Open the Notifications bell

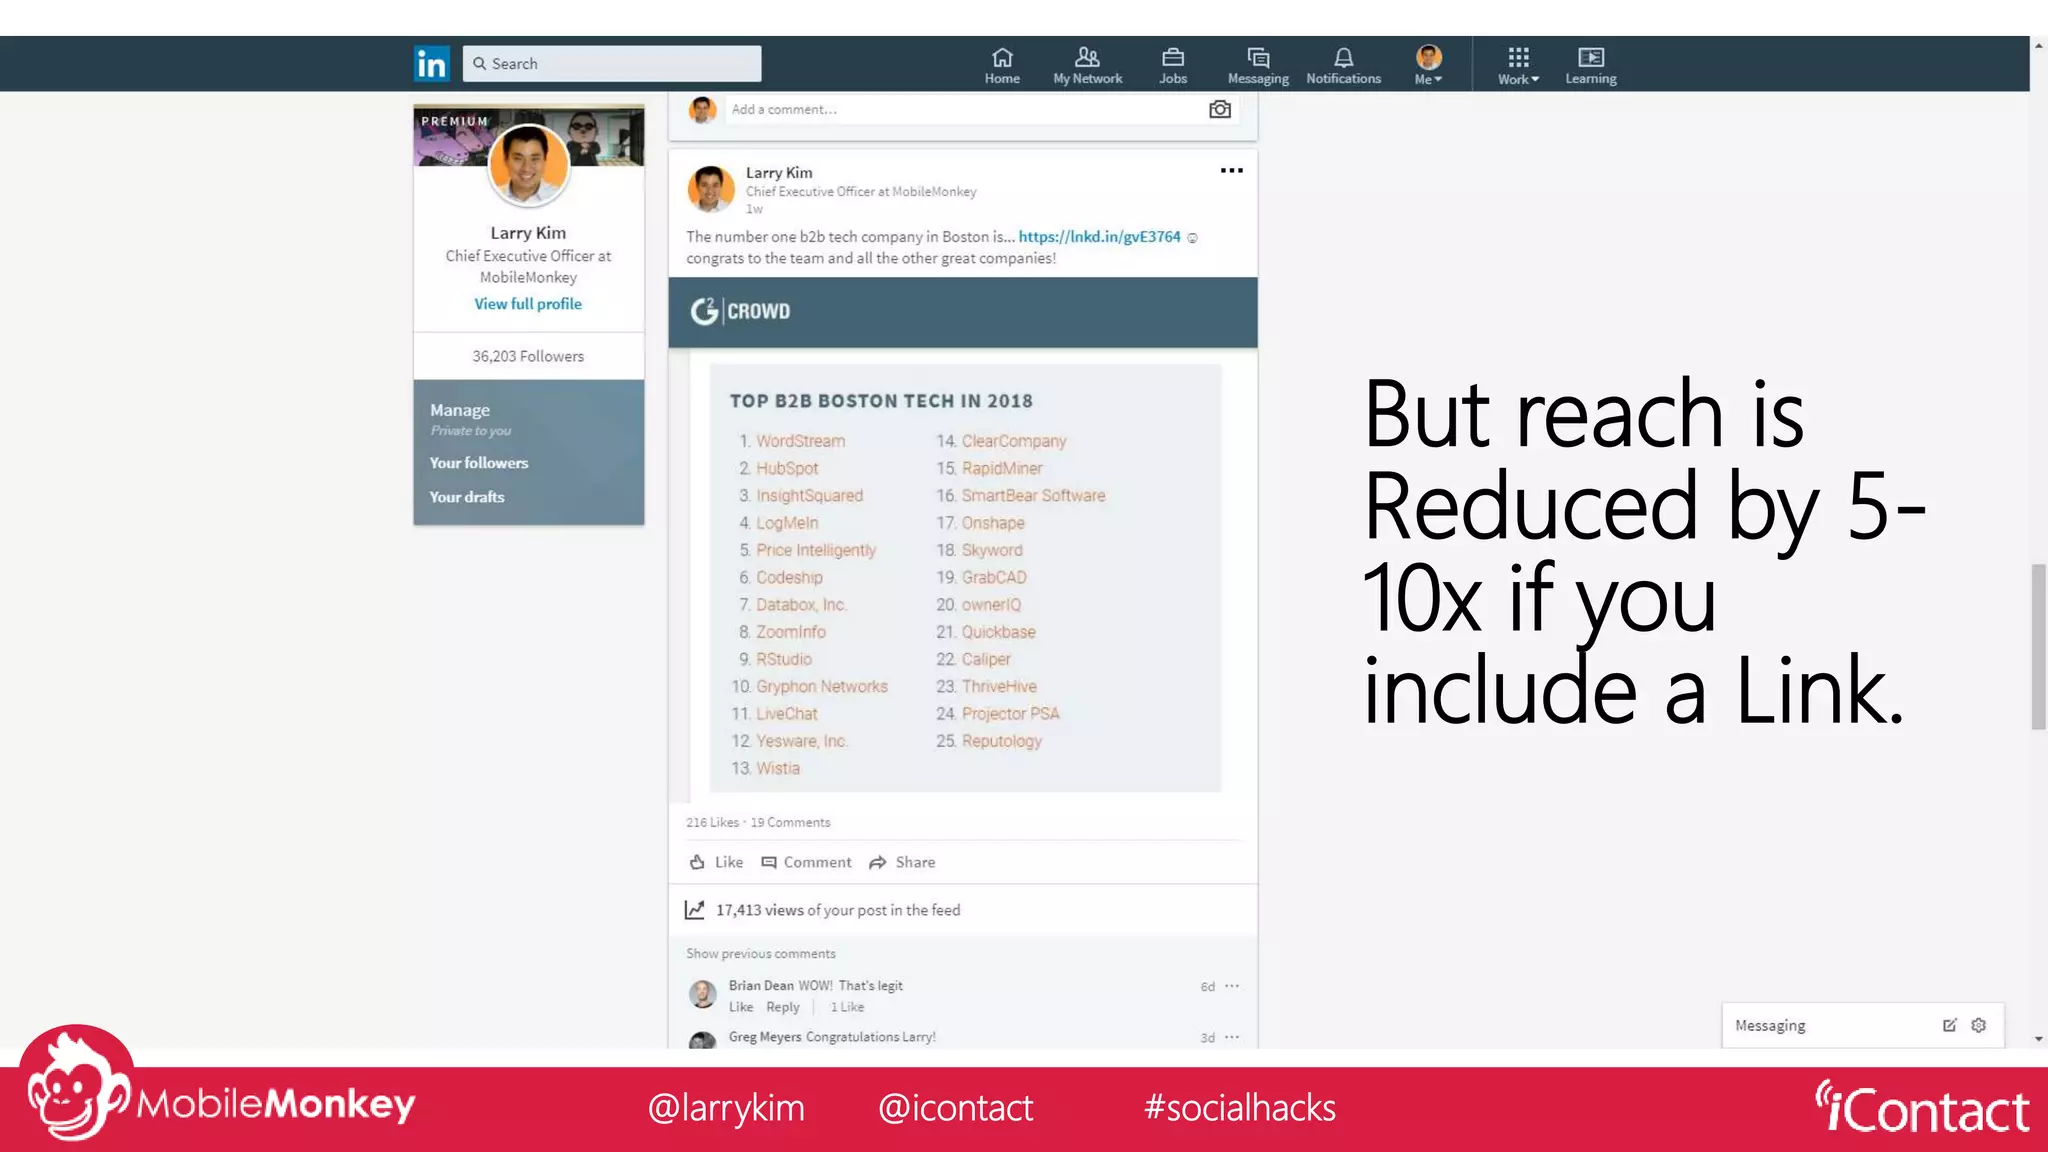click(1343, 66)
